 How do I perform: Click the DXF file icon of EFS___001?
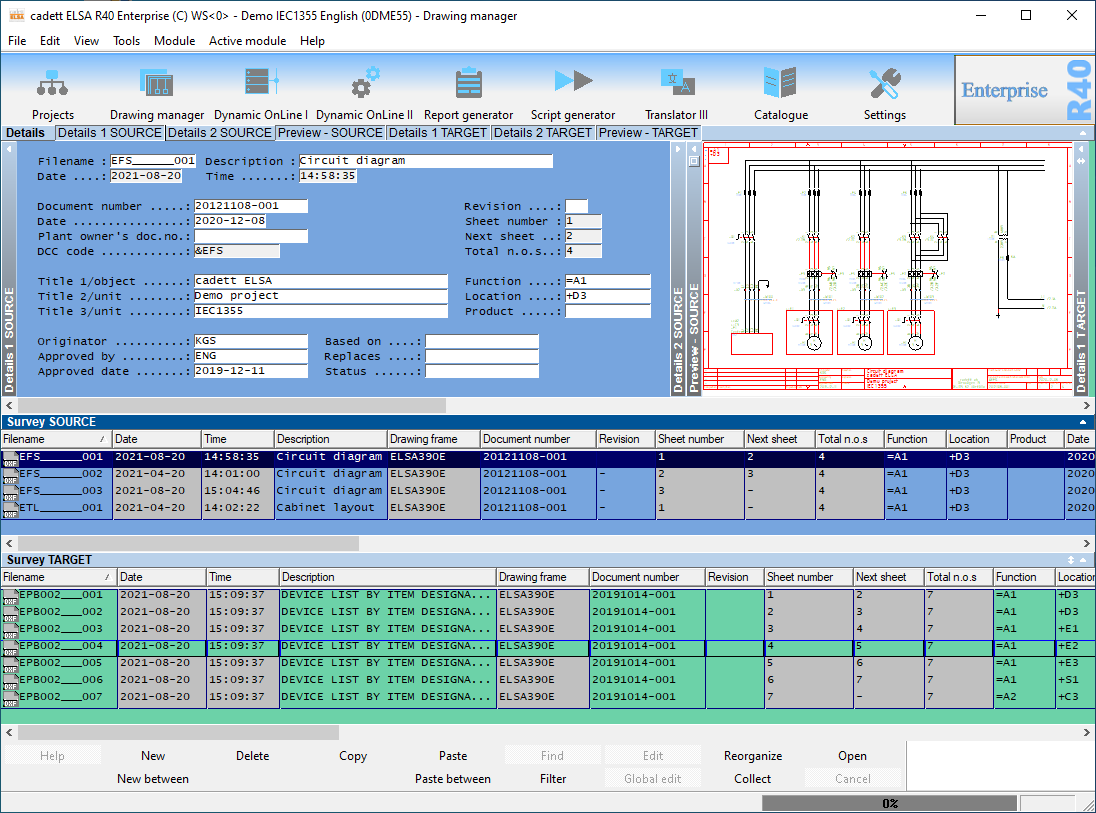(10, 458)
